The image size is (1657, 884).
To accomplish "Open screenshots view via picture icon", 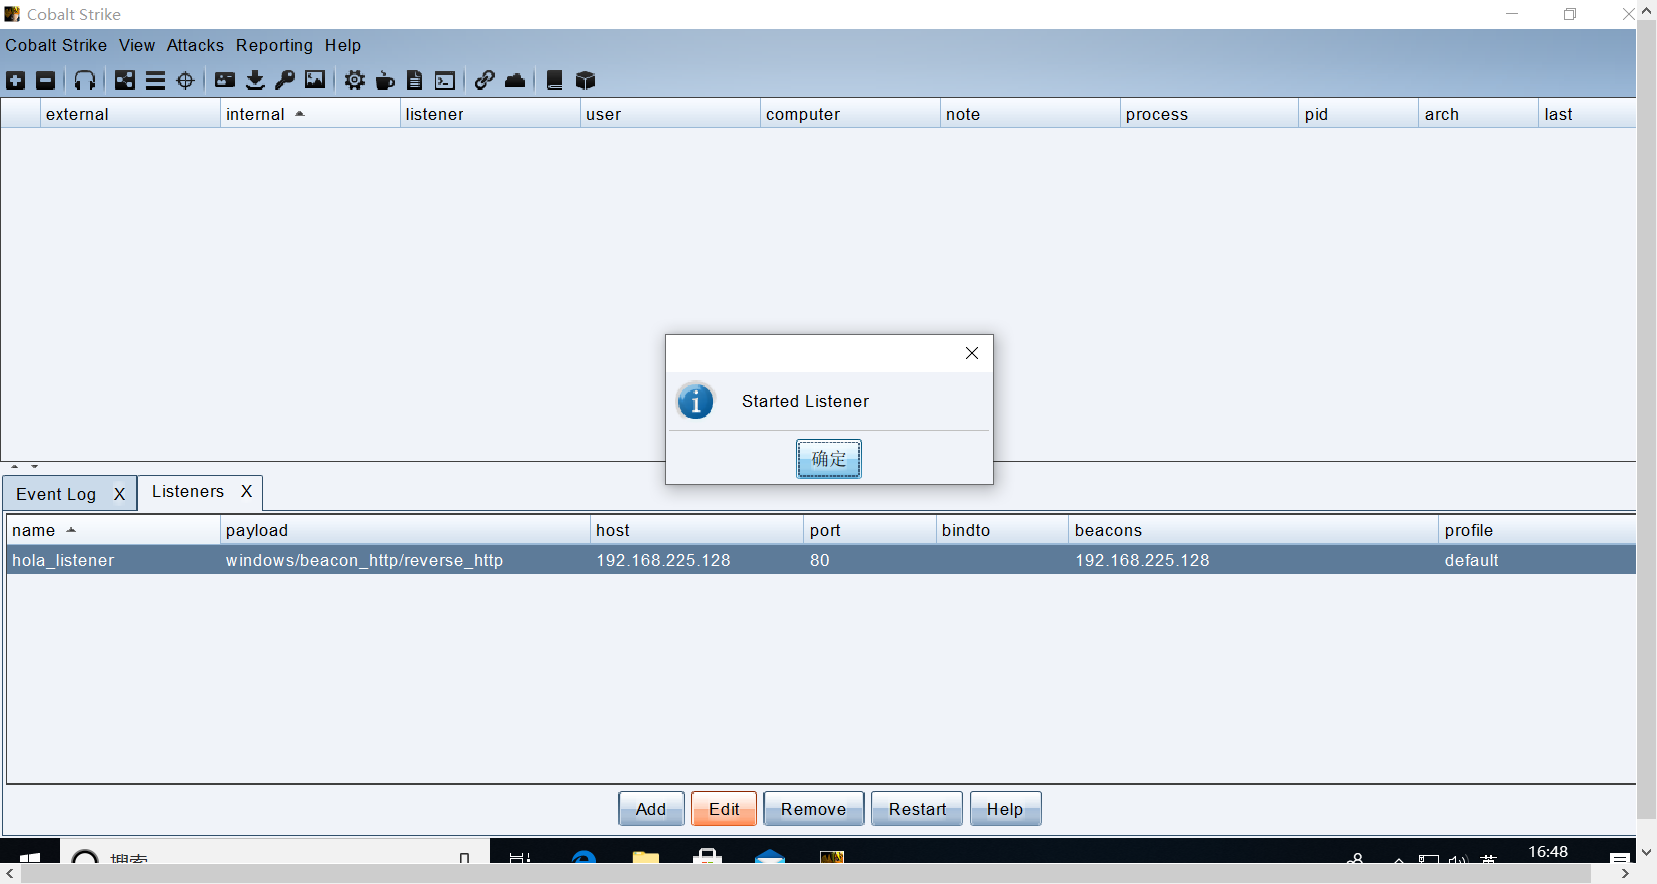I will [315, 81].
